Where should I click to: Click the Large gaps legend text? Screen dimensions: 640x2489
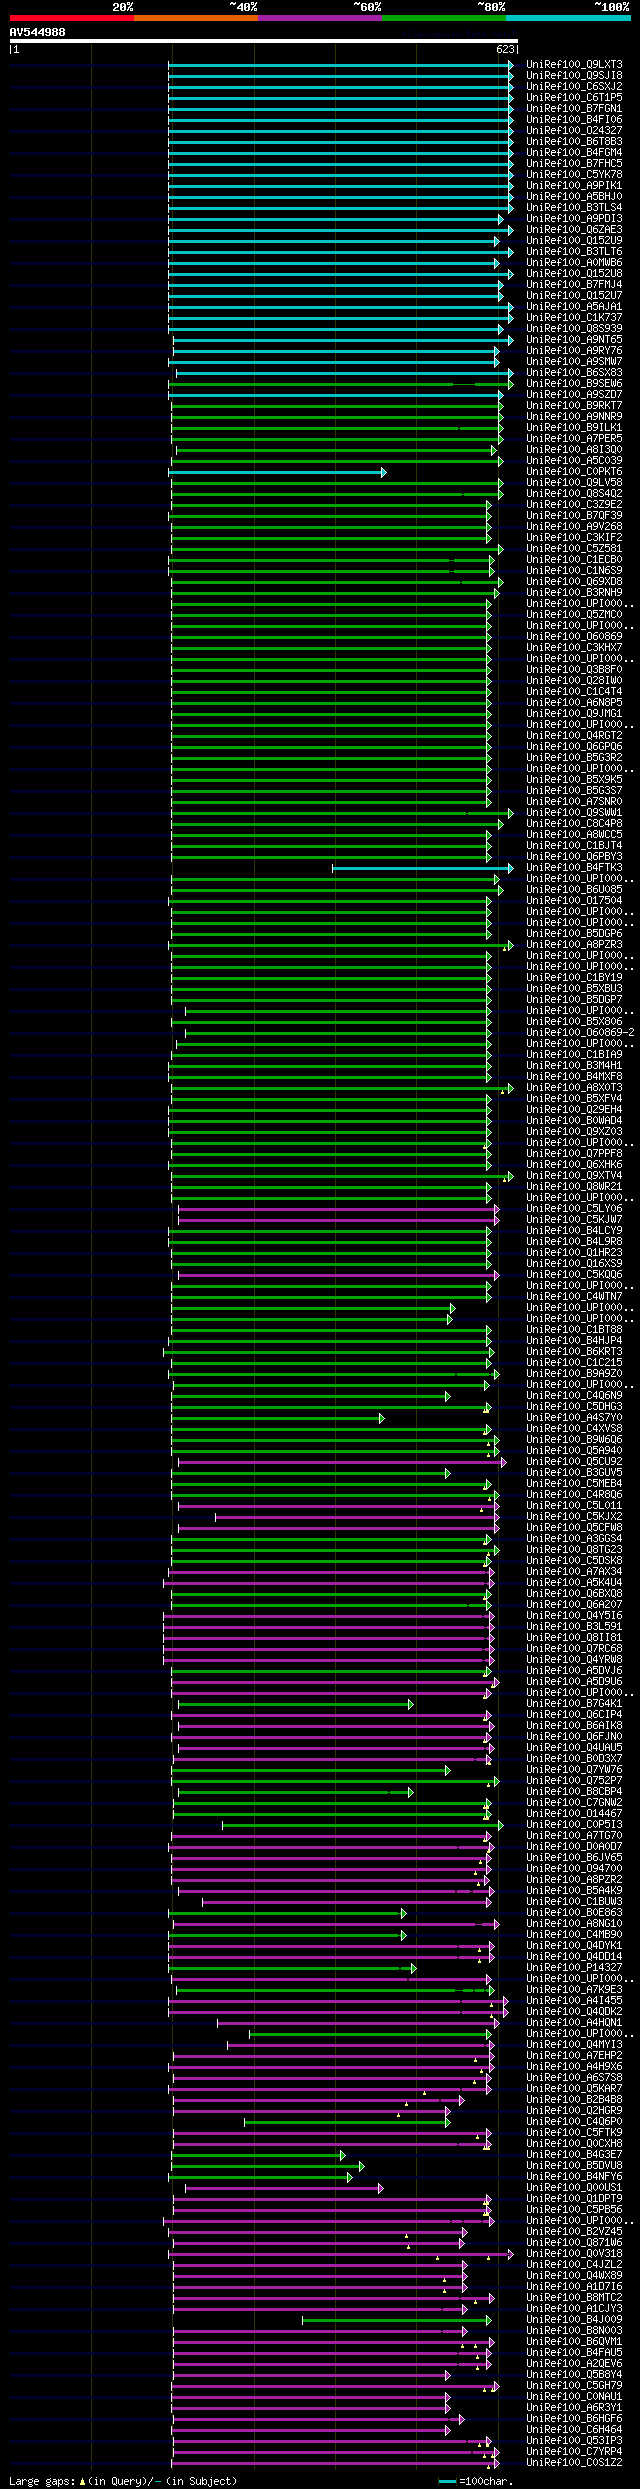123,2481
